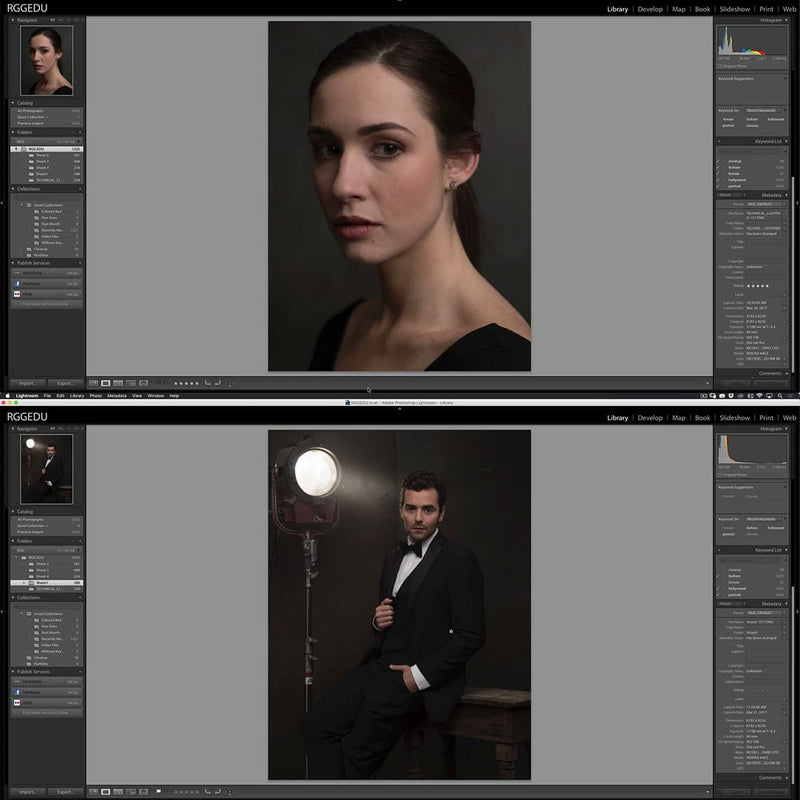Uncheck the fashion keyword checkbox
This screenshot has width=800, height=800.
716,167
